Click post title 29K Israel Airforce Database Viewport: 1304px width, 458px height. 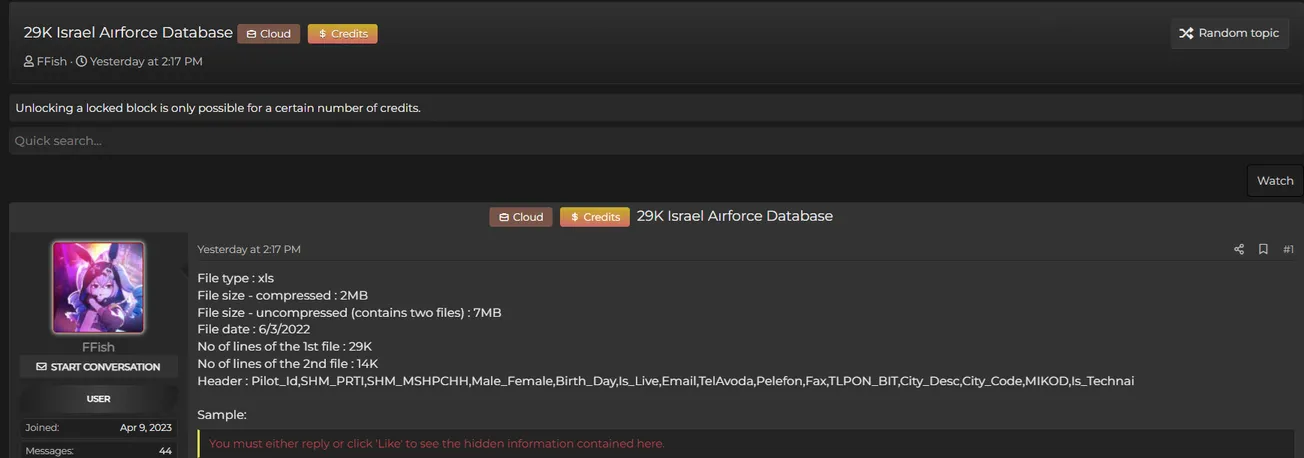coord(735,216)
